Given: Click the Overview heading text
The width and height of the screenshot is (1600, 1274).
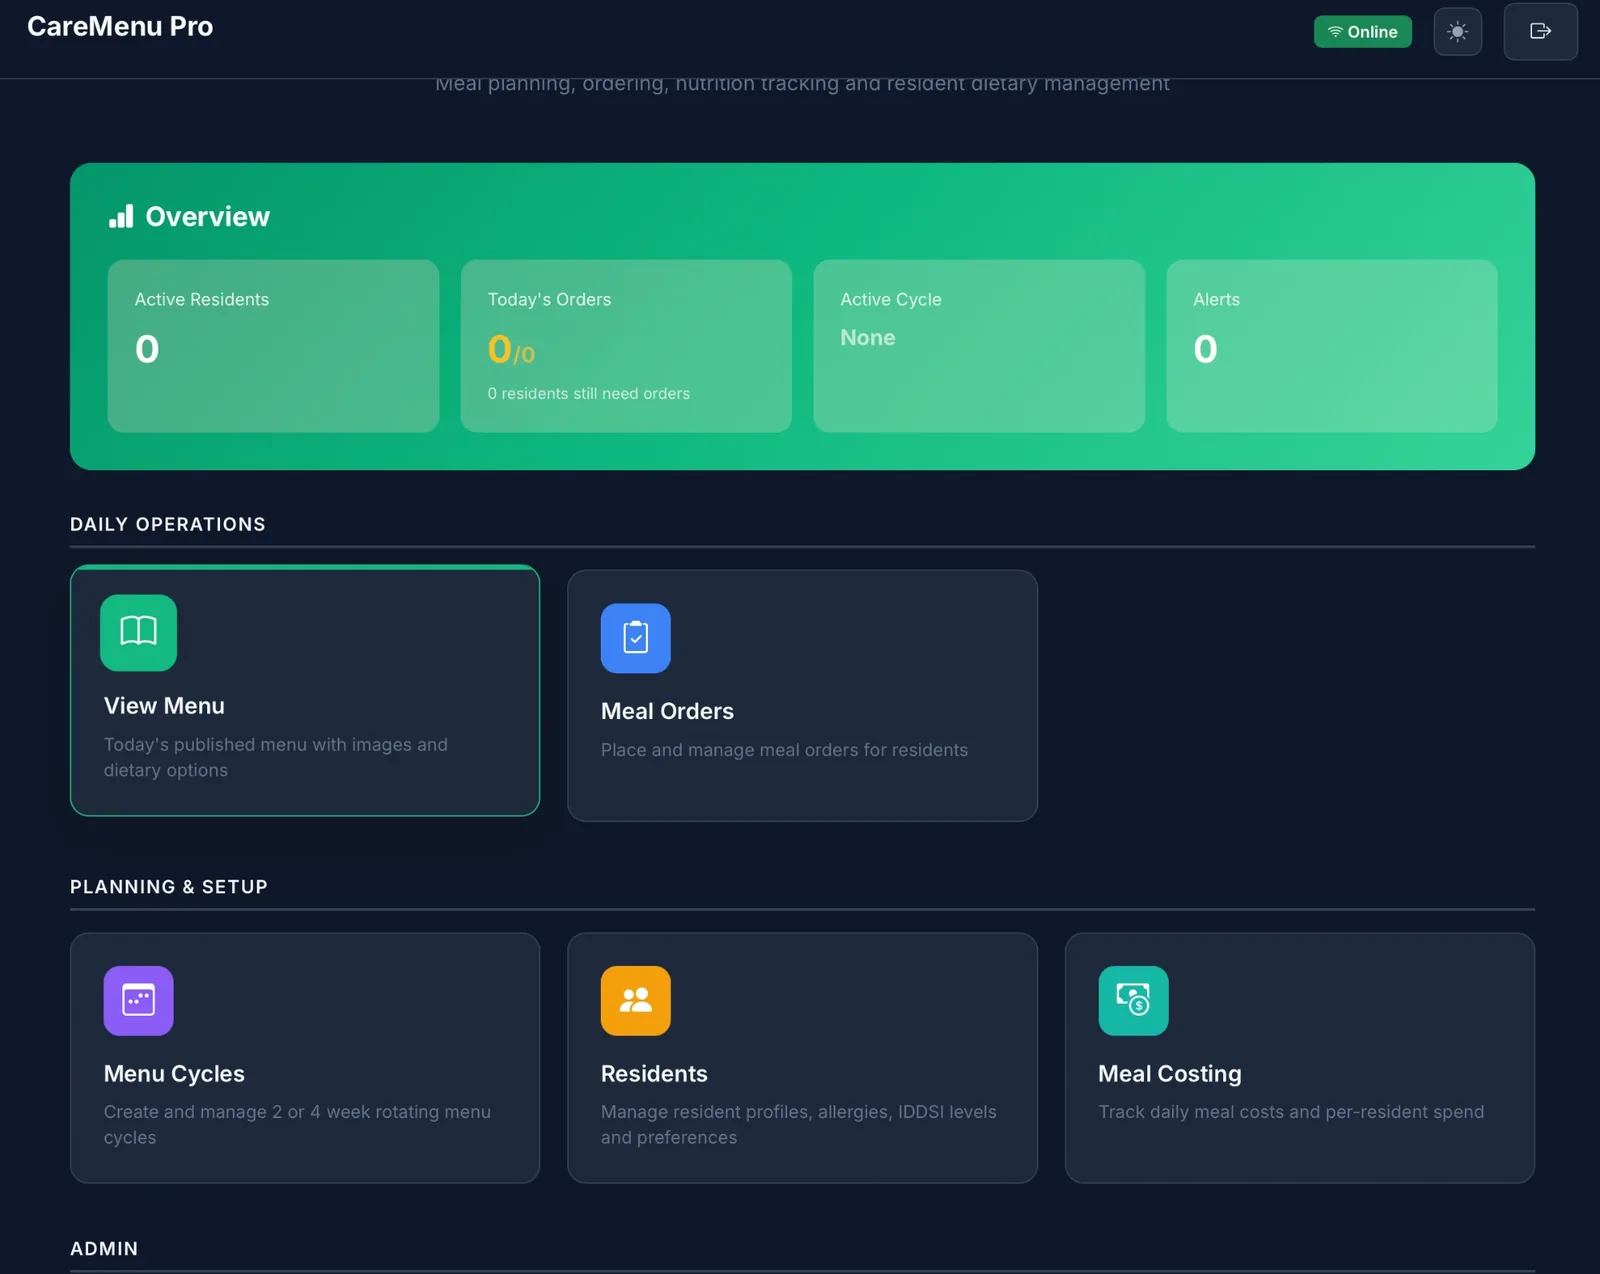Looking at the screenshot, I should tap(208, 216).
